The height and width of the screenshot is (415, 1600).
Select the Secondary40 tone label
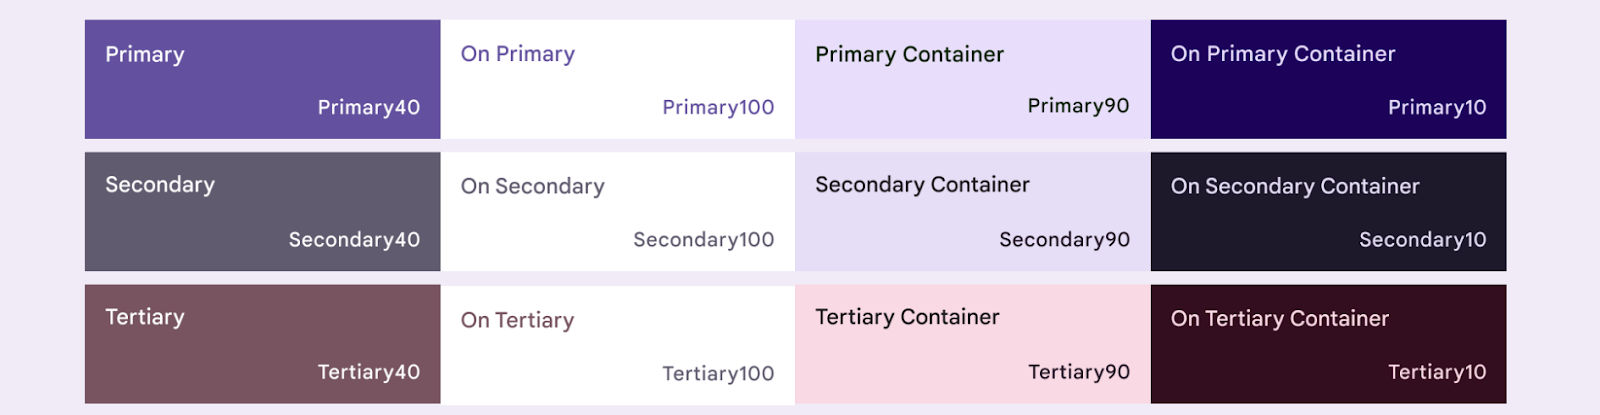pyautogui.click(x=354, y=240)
